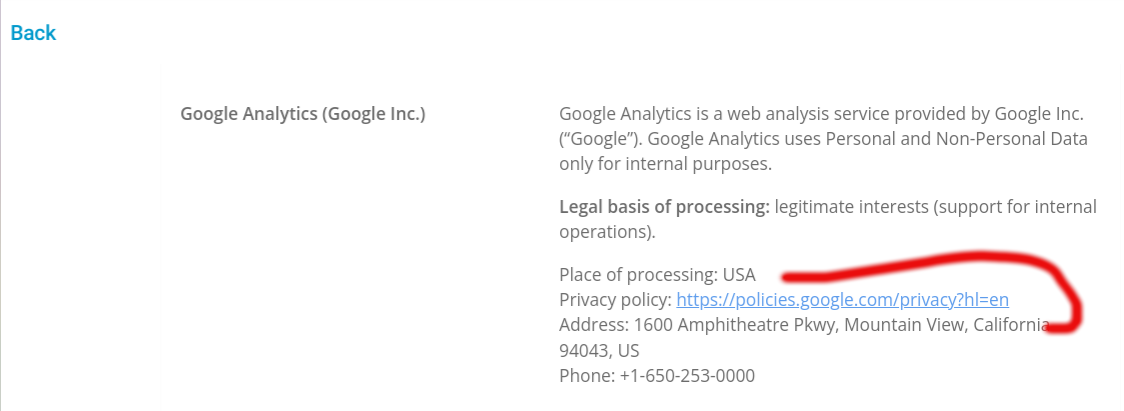Viewport: 1124px width, 411px height.
Task: Select the only for internal purposes text
Action: point(665,164)
